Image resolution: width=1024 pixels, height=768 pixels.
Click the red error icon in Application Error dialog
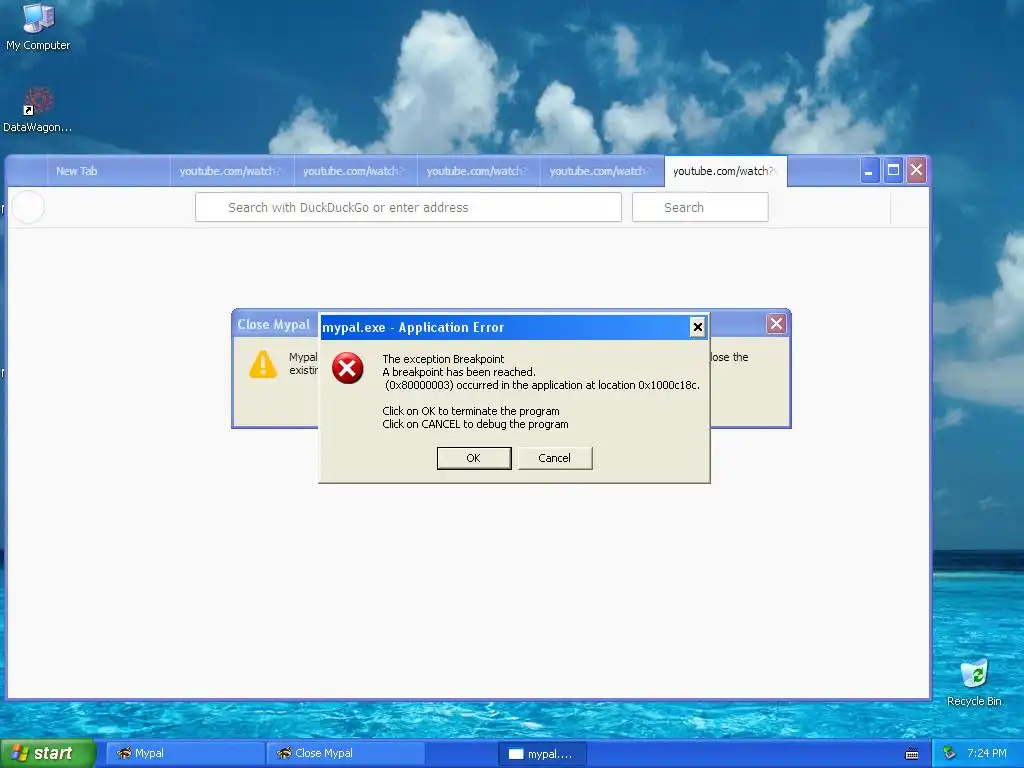point(347,368)
